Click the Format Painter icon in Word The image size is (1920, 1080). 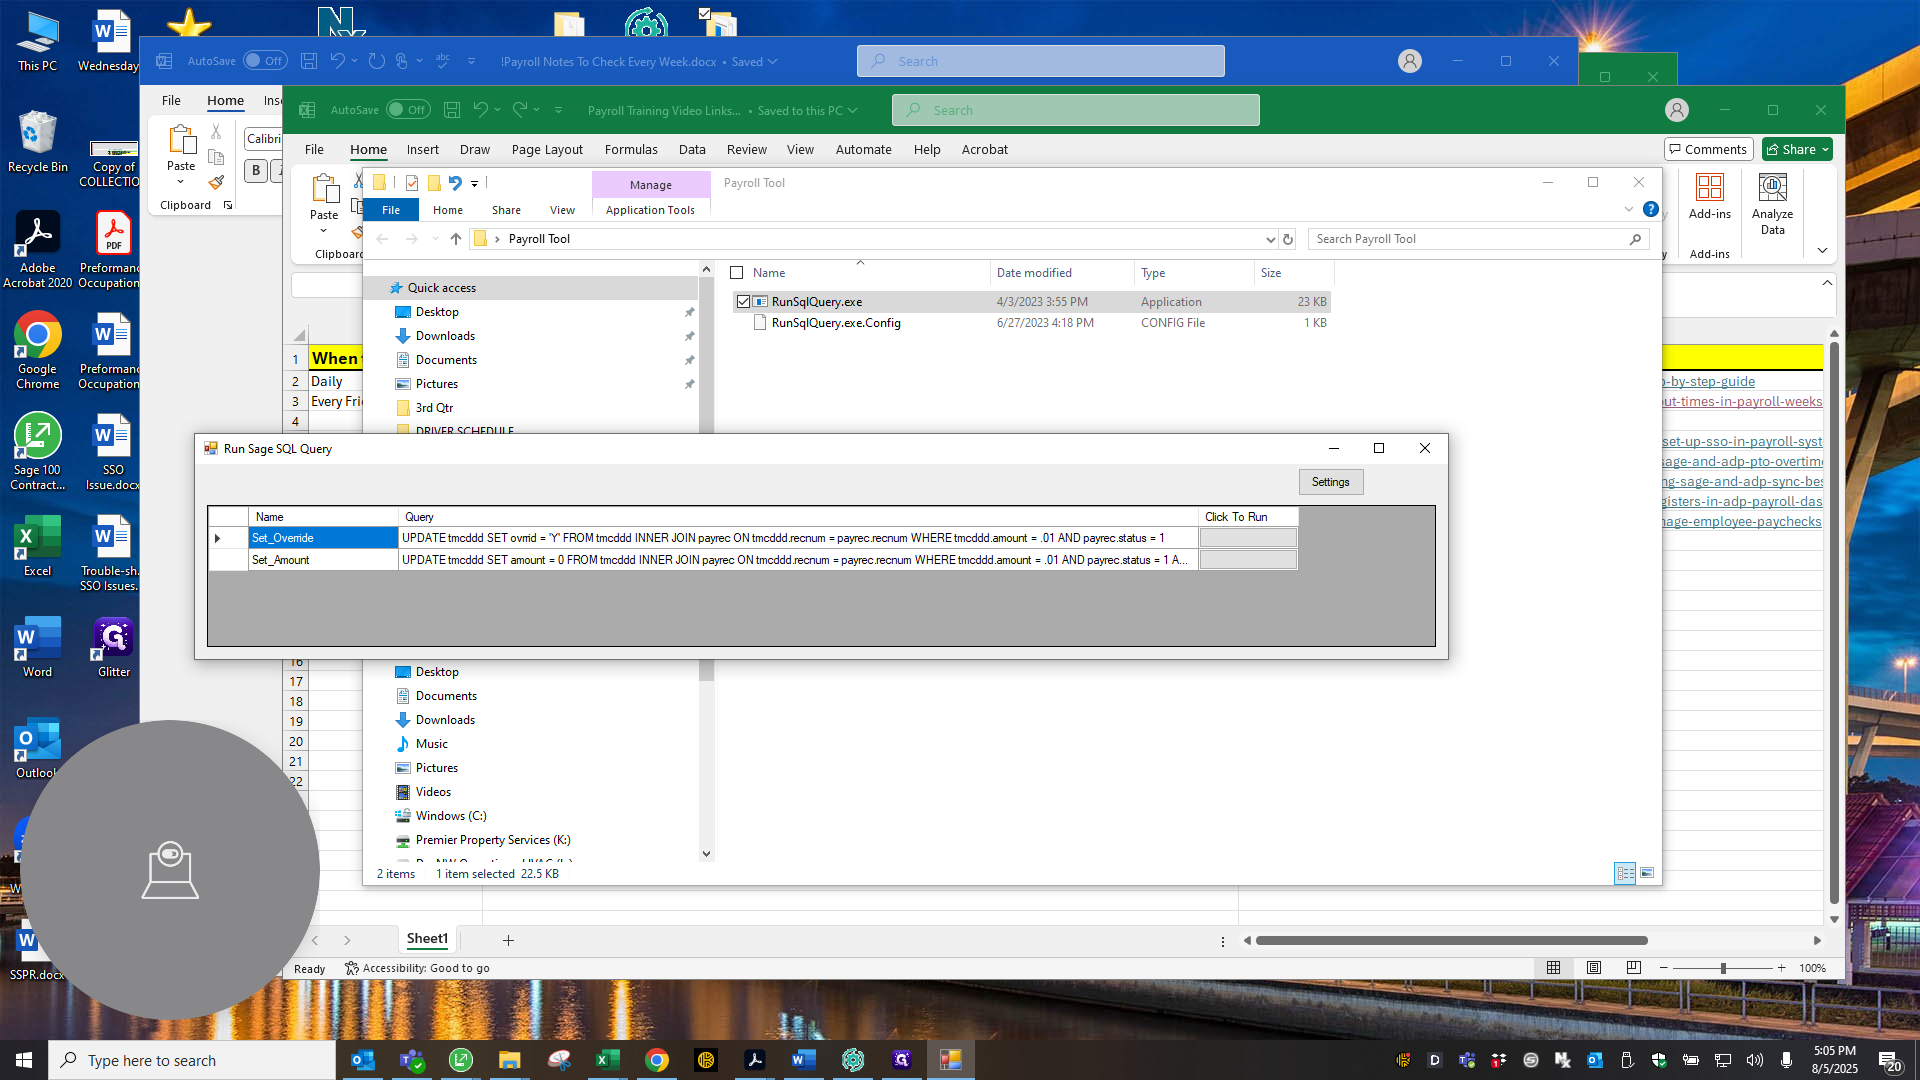[216, 183]
